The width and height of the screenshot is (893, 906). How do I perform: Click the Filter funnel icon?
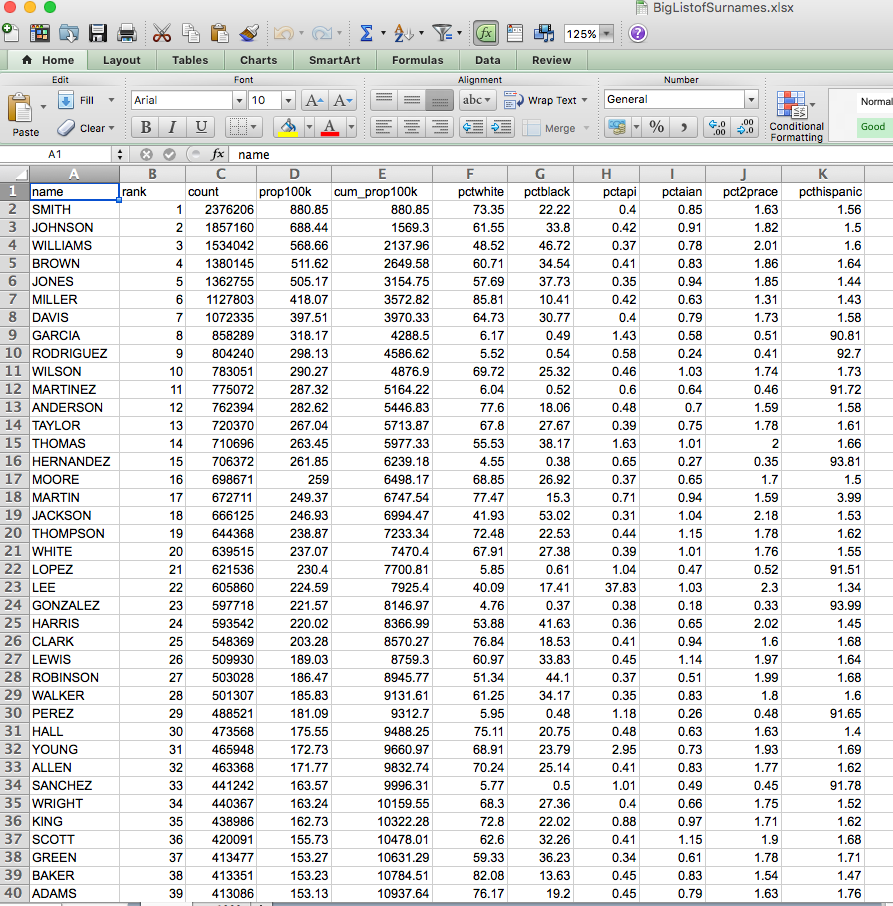point(442,34)
